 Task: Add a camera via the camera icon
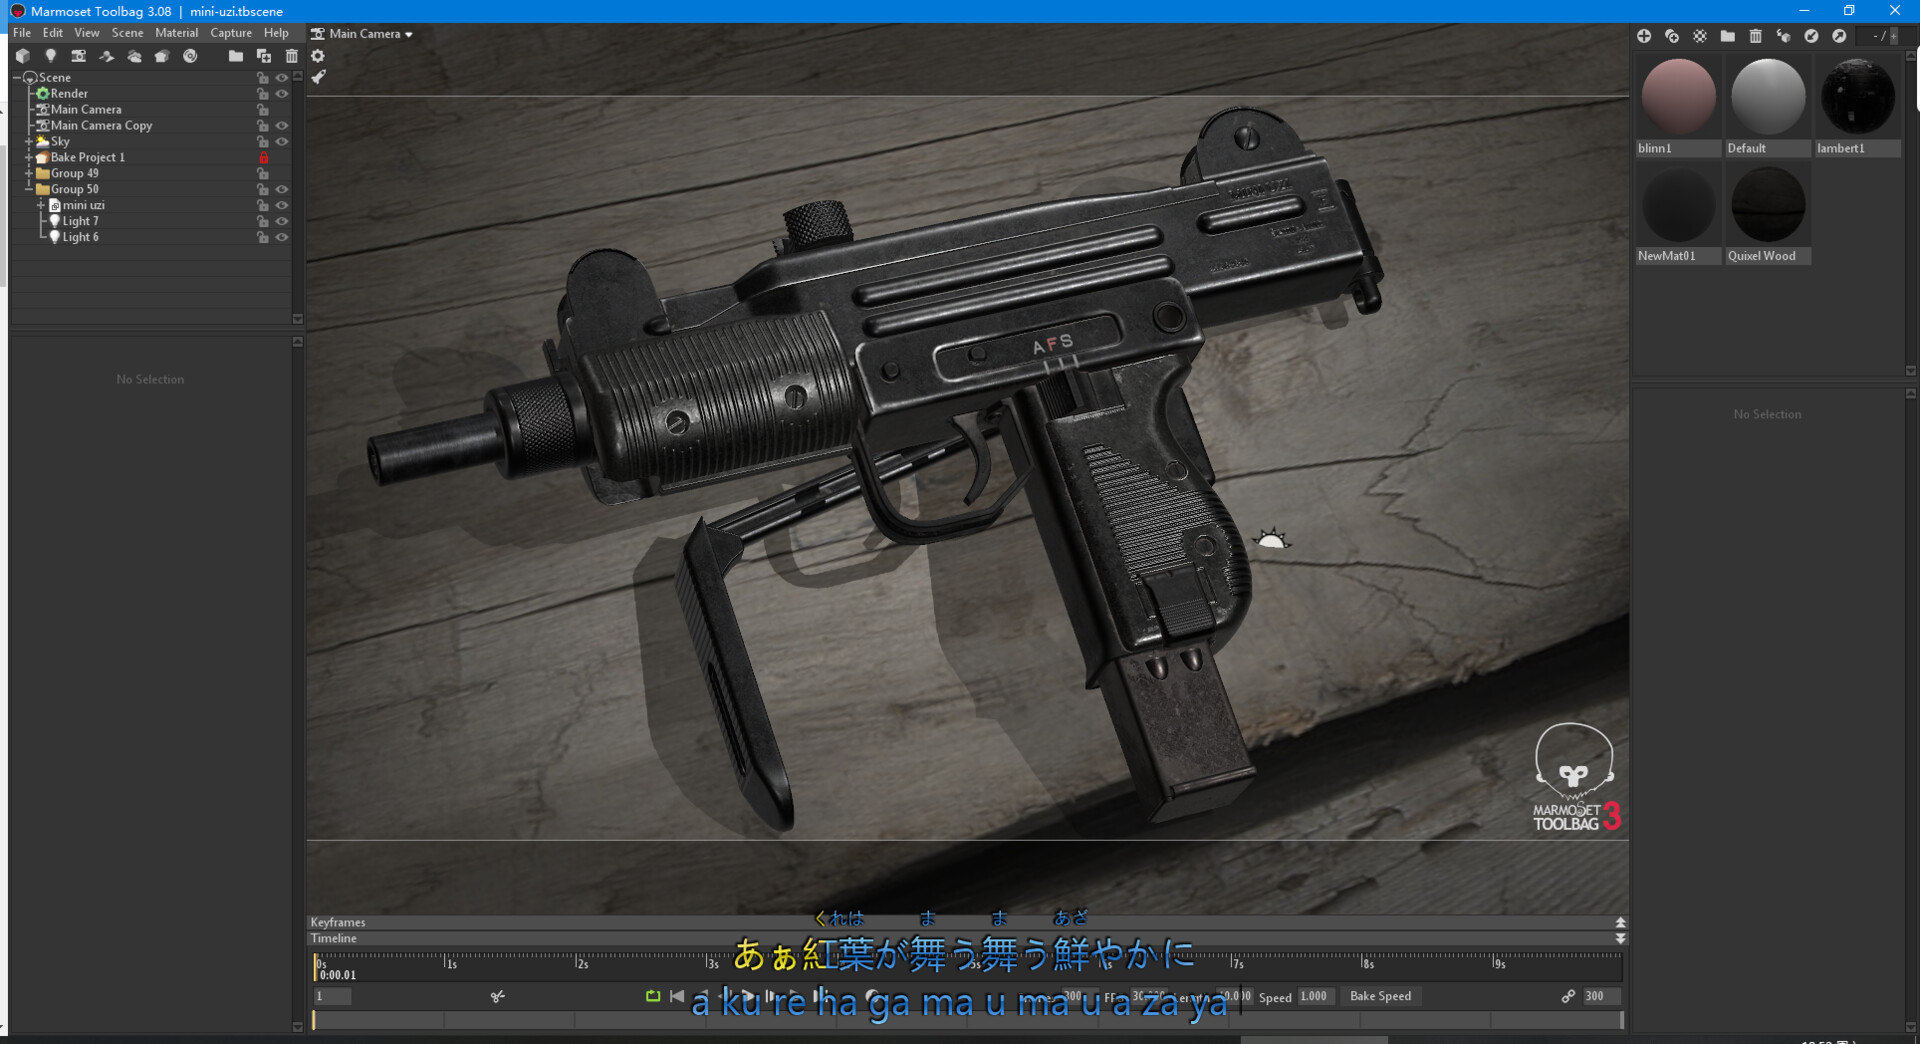[79, 56]
